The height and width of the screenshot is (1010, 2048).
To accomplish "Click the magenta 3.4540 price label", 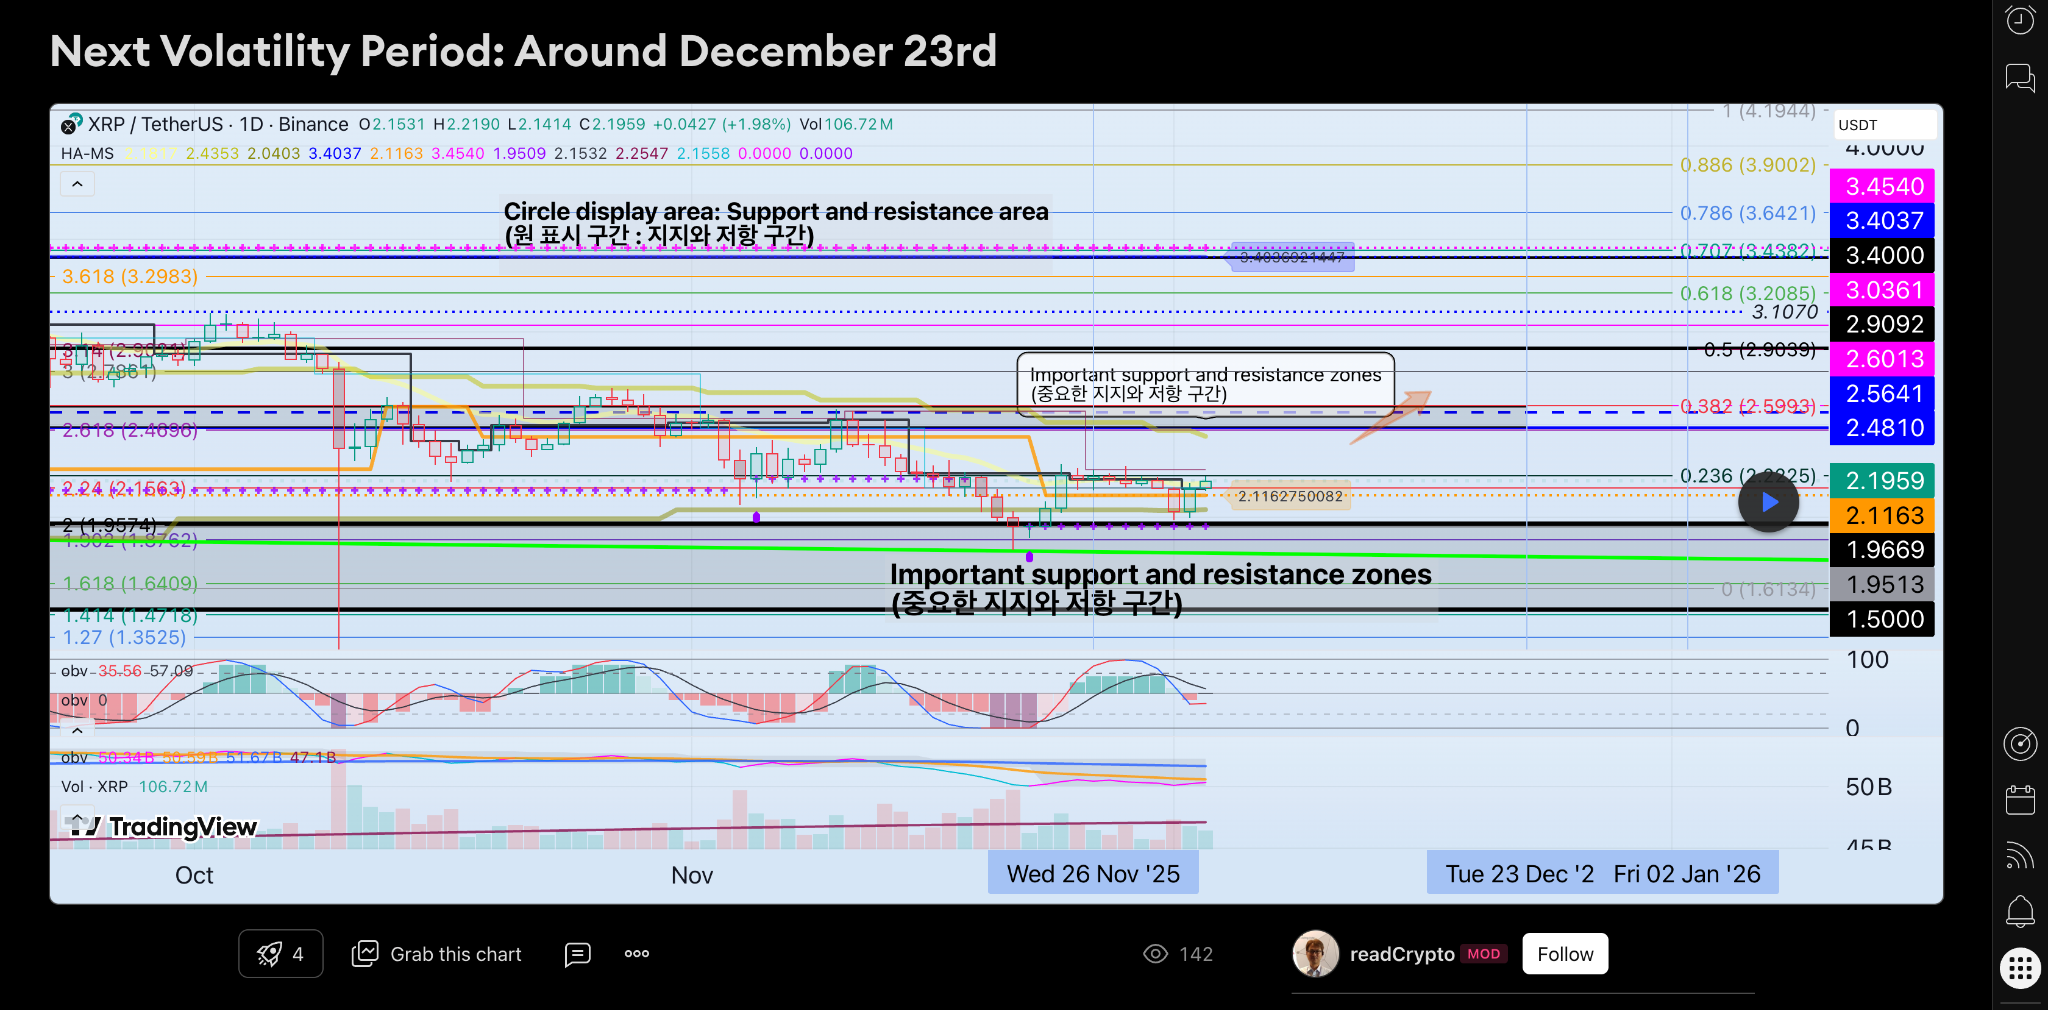I will [1883, 186].
